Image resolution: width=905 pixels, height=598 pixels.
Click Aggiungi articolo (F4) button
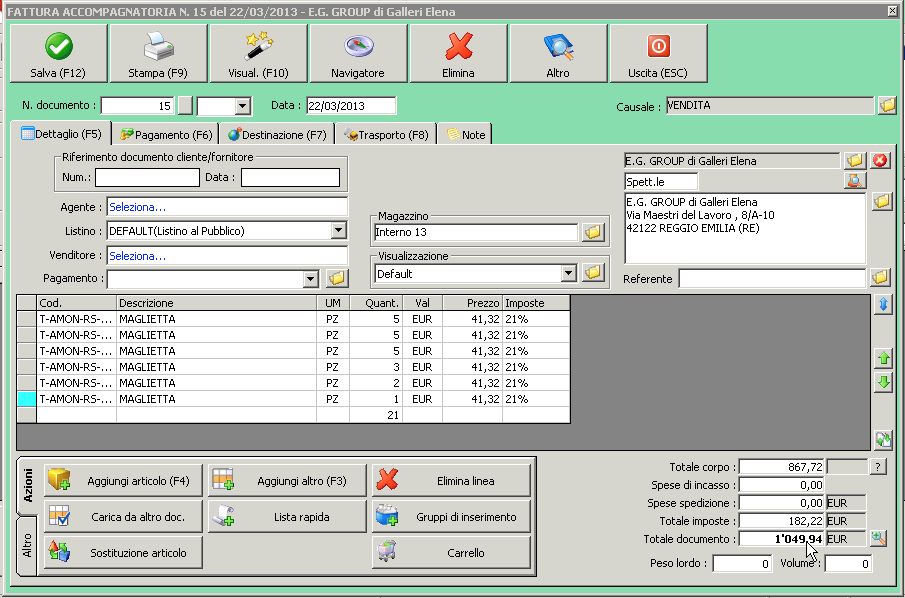[x=124, y=481]
